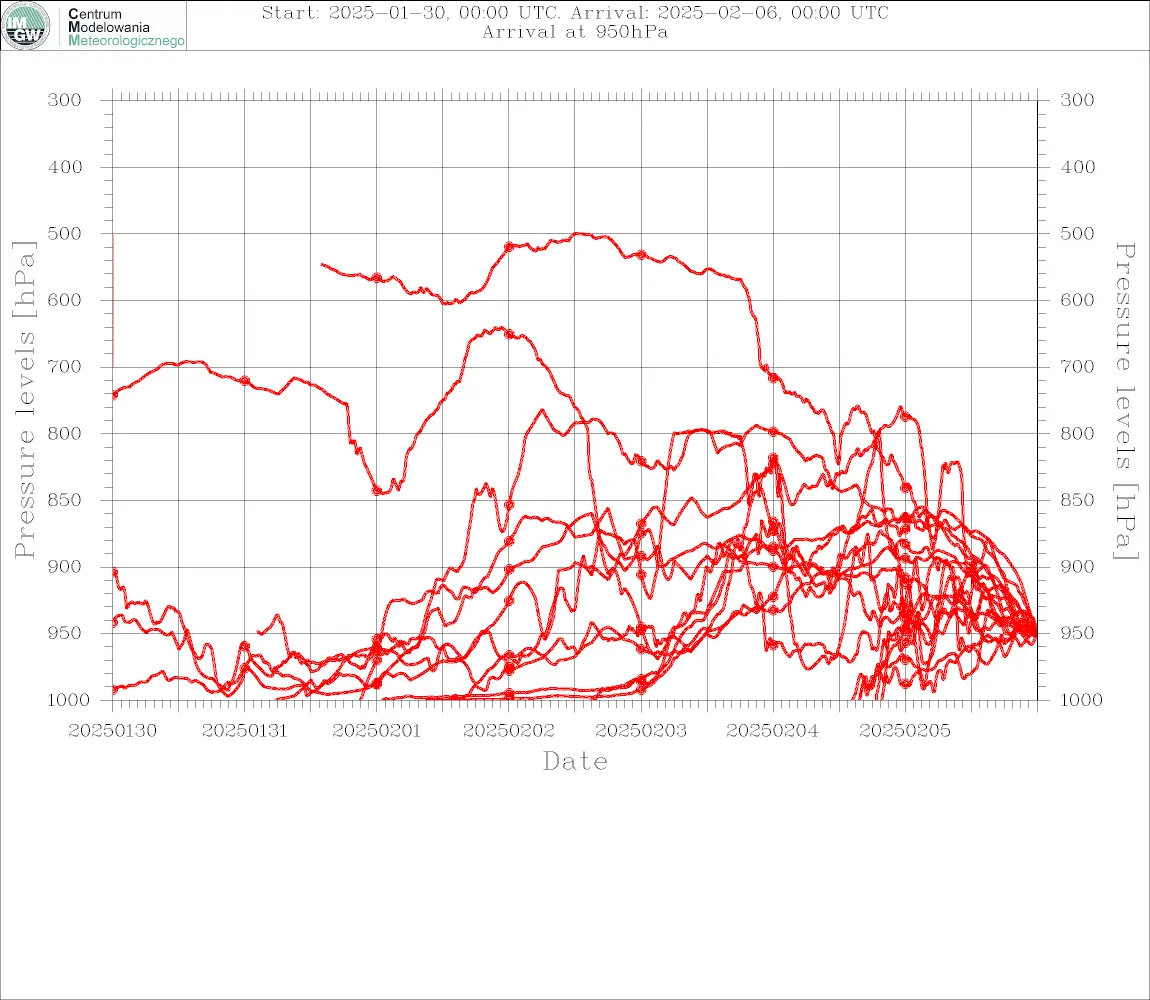Click the right axis 950 pressure label
The image size is (1150, 1000).
1077,633
